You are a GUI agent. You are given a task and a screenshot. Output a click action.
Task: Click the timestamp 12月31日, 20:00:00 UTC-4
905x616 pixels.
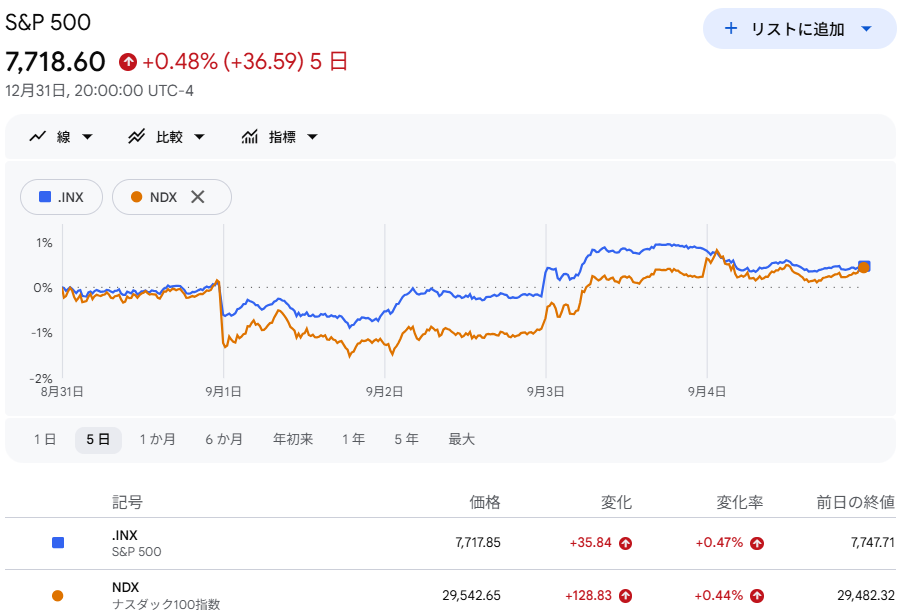pos(99,91)
